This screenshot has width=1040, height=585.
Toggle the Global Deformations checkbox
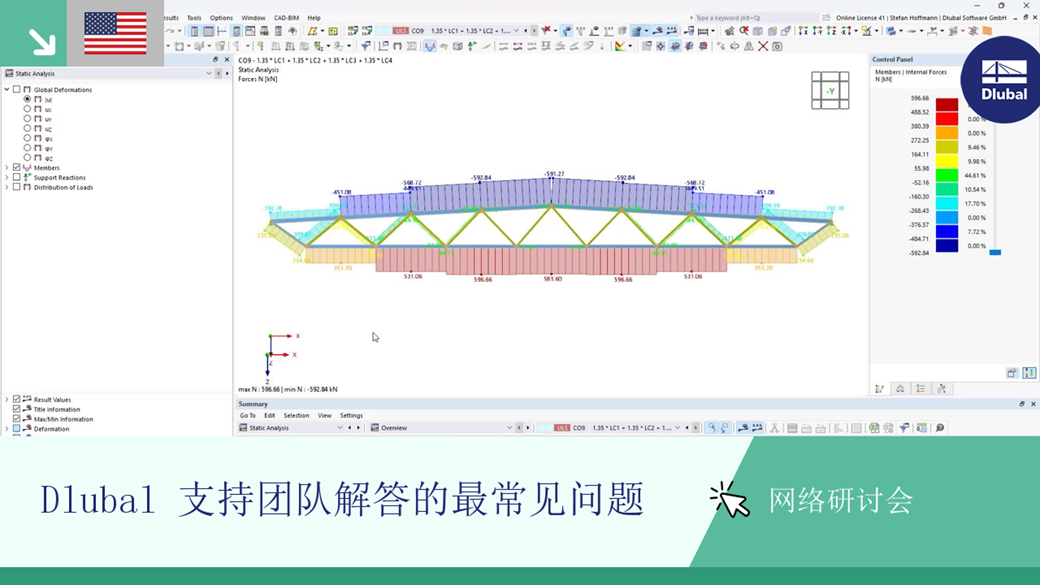click(x=17, y=89)
